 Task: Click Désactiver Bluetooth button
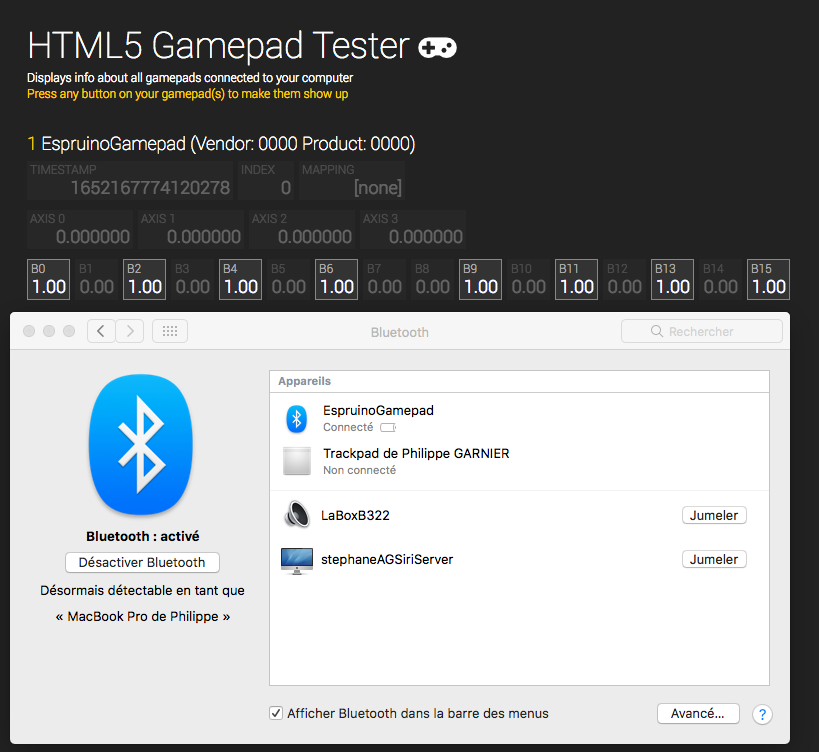click(x=142, y=562)
